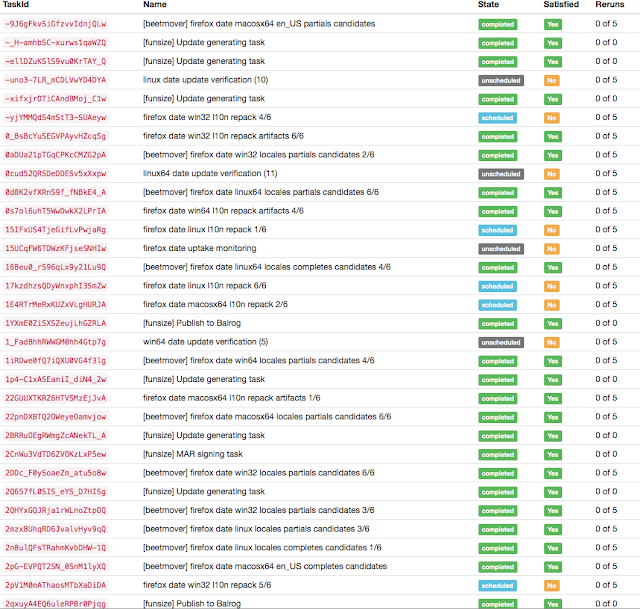Viewport: 640px width, 609px height.
Task: Click the No badge for firefox date uptake monitoring
Action: tap(551, 249)
